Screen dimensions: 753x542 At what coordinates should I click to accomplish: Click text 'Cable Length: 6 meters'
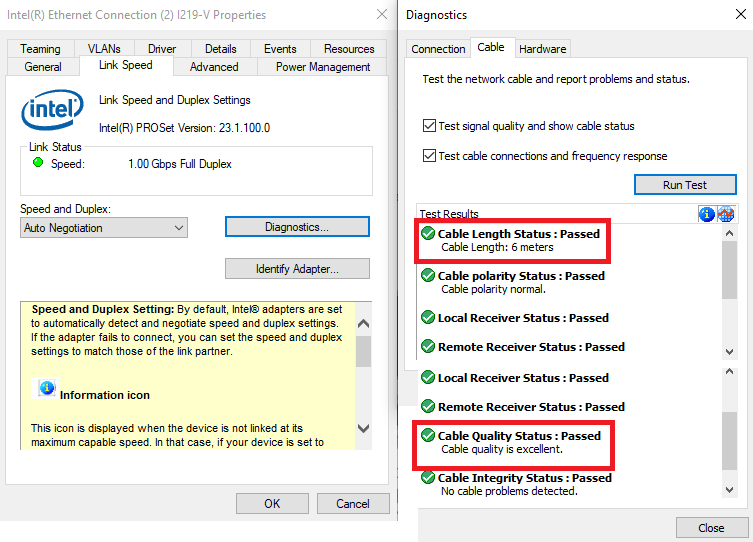point(497,247)
